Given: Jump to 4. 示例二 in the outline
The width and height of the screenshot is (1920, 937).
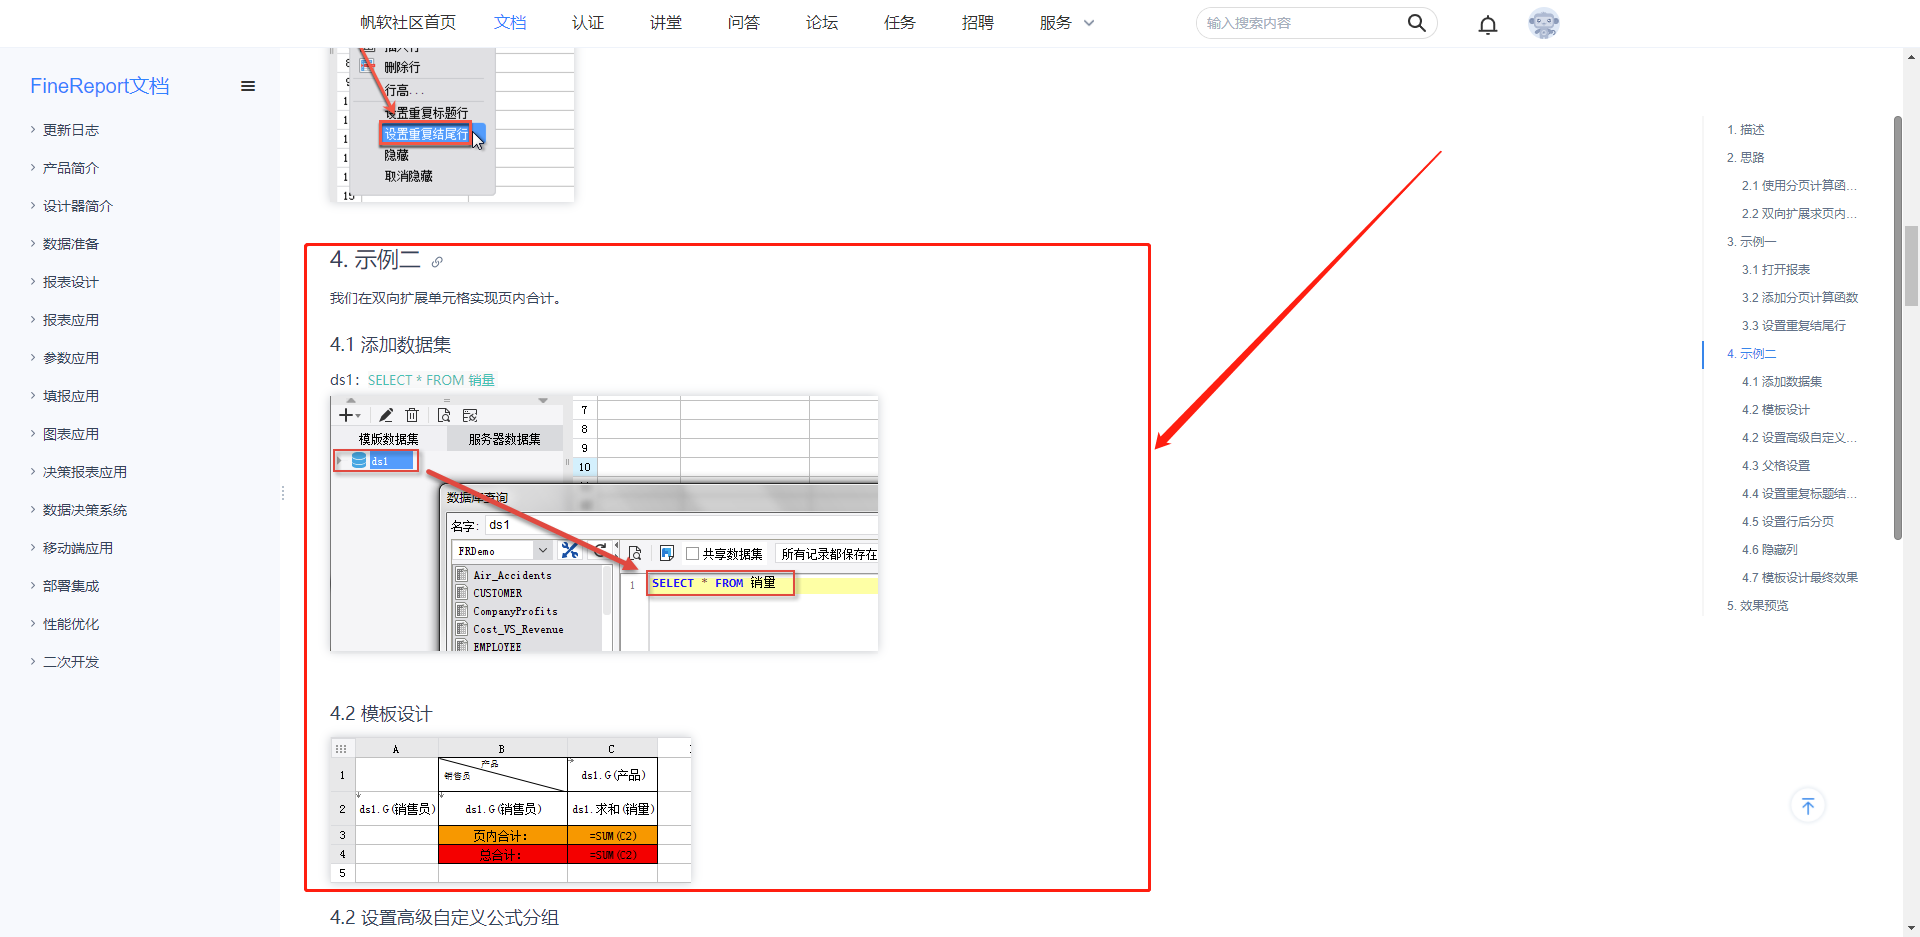Looking at the screenshot, I should (x=1751, y=354).
